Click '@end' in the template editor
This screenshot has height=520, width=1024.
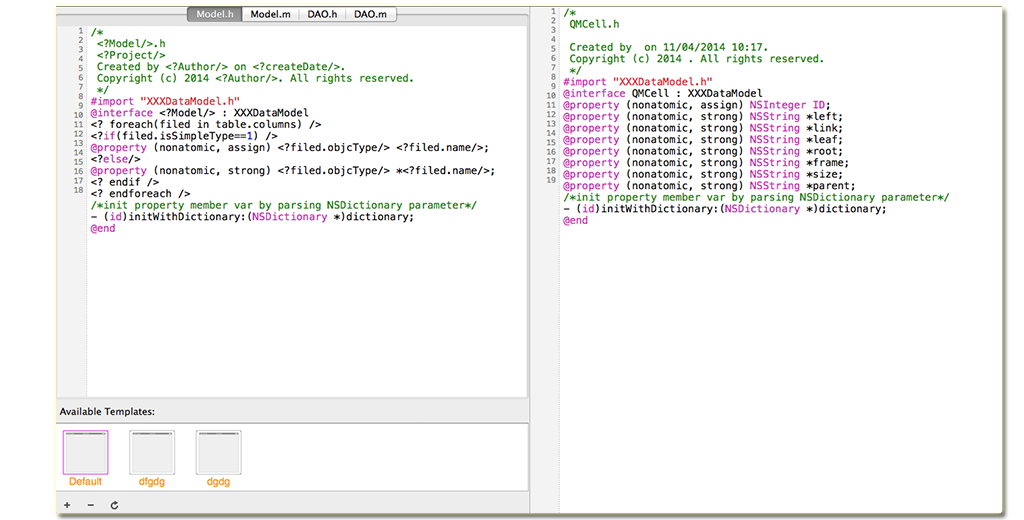103,228
